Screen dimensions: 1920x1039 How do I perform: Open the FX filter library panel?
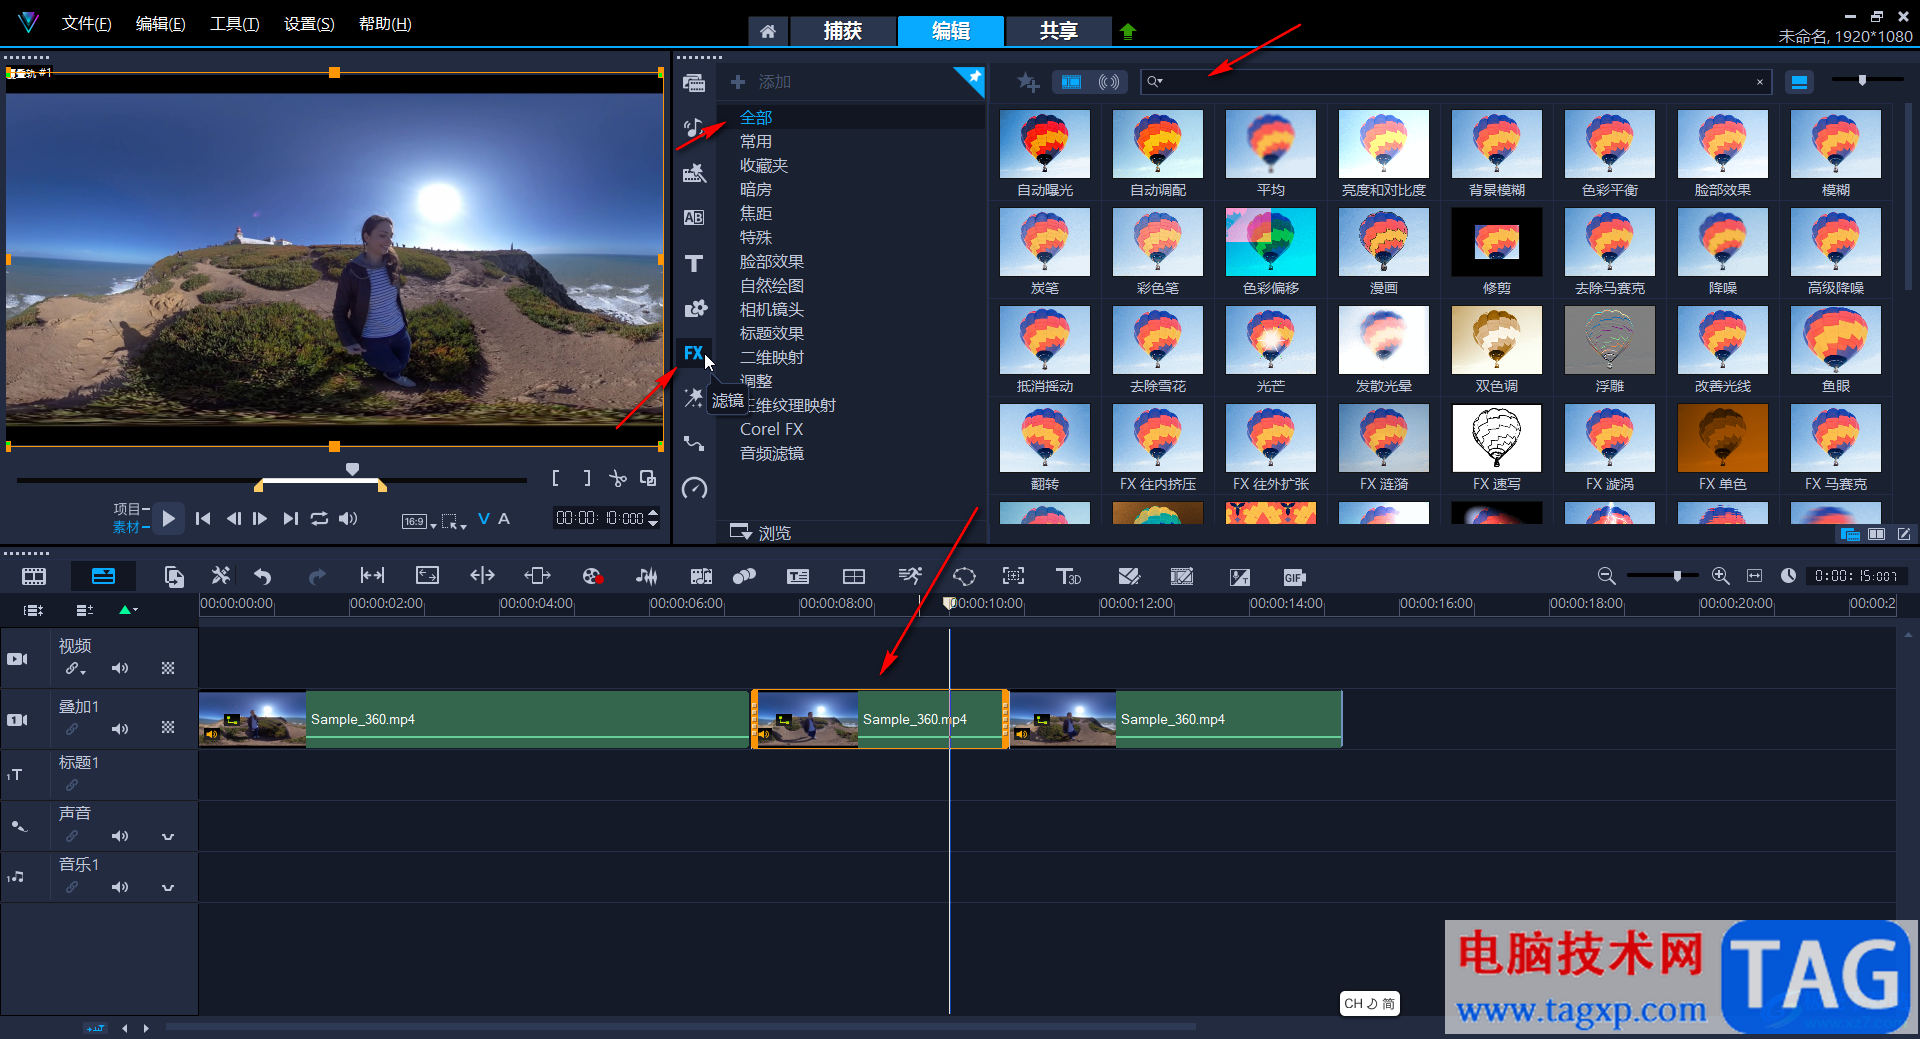693,353
